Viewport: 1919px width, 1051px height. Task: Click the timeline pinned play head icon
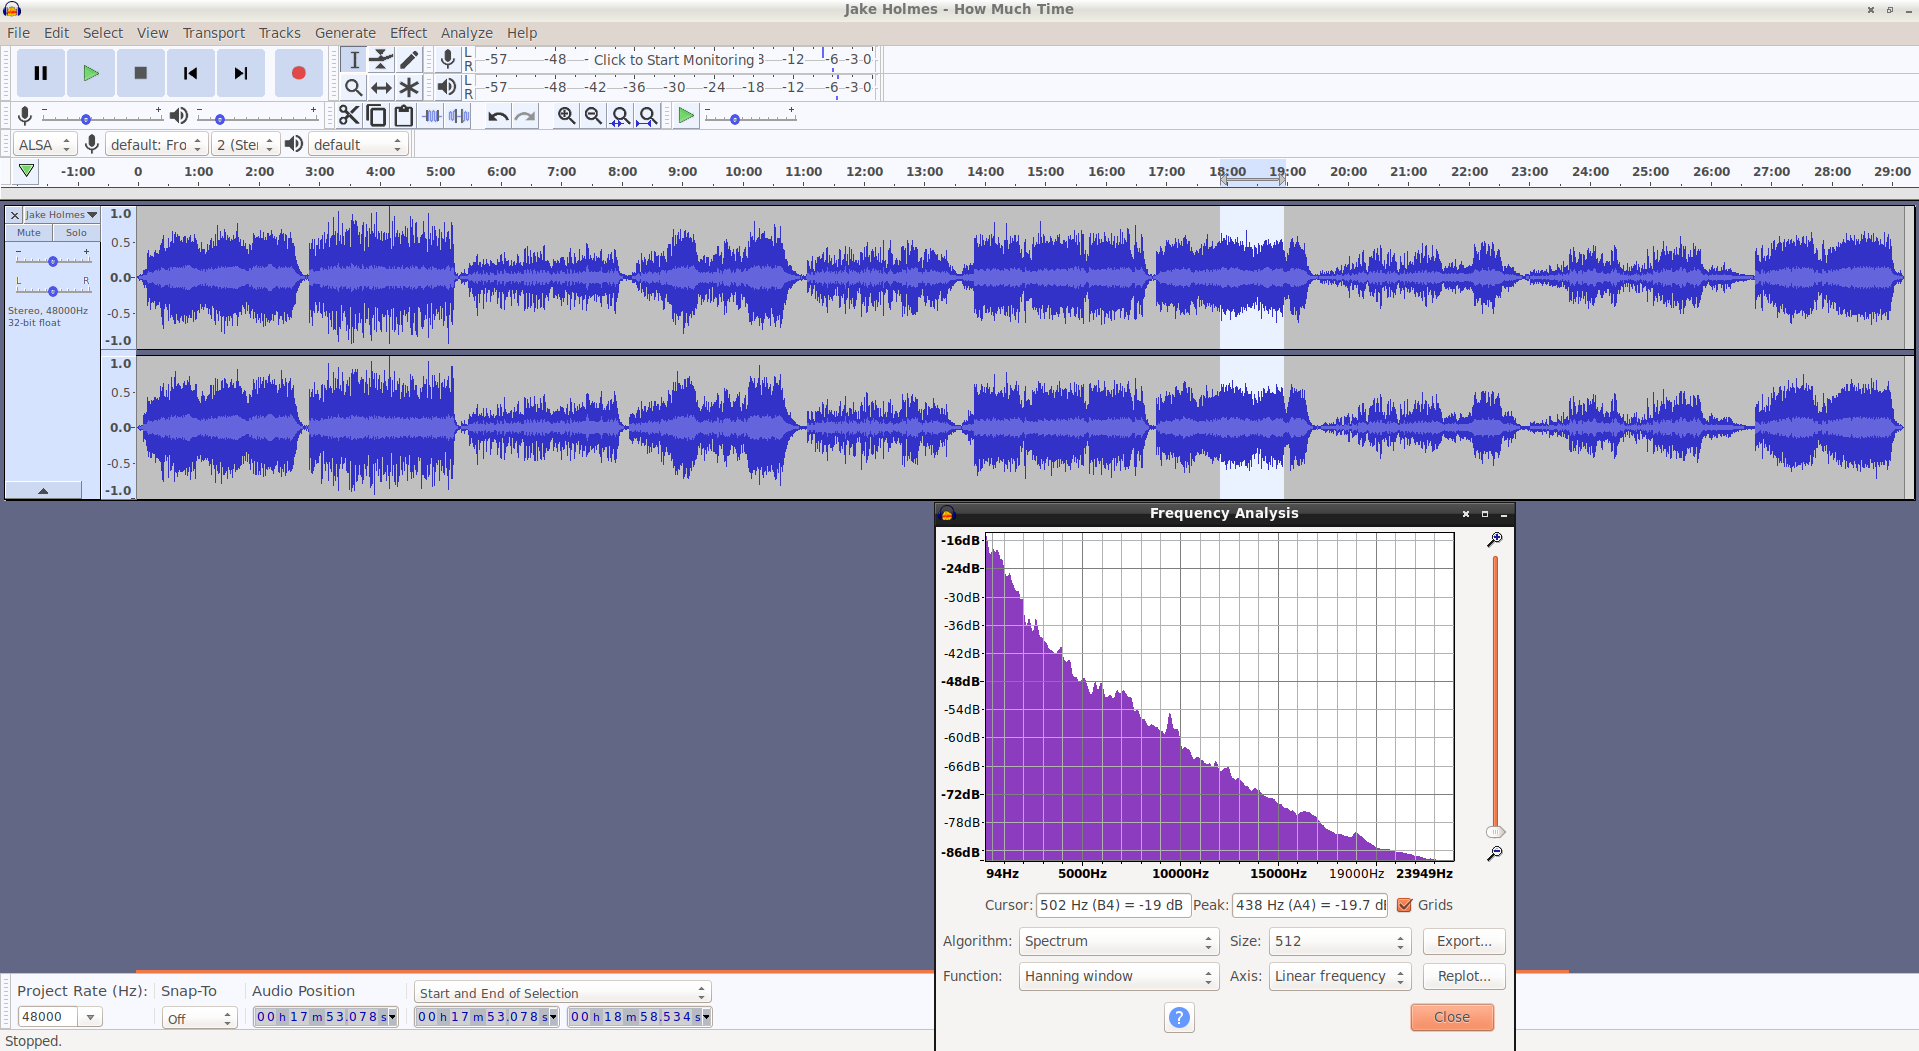tap(27, 171)
